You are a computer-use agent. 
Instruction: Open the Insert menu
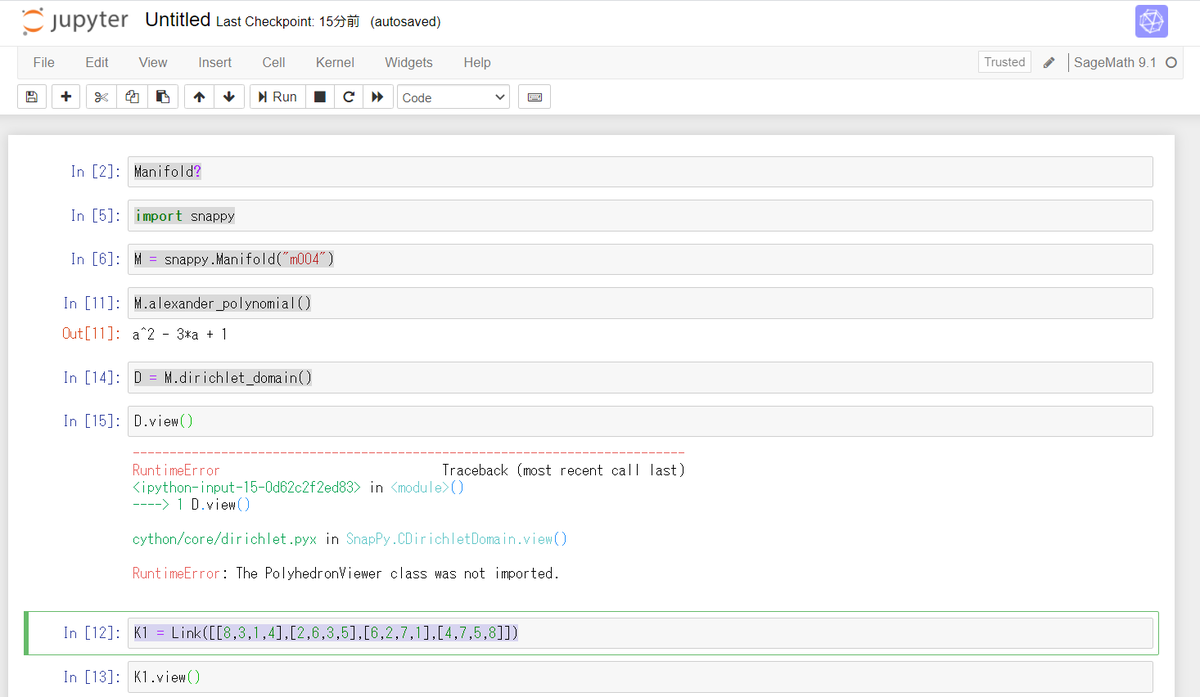215,62
